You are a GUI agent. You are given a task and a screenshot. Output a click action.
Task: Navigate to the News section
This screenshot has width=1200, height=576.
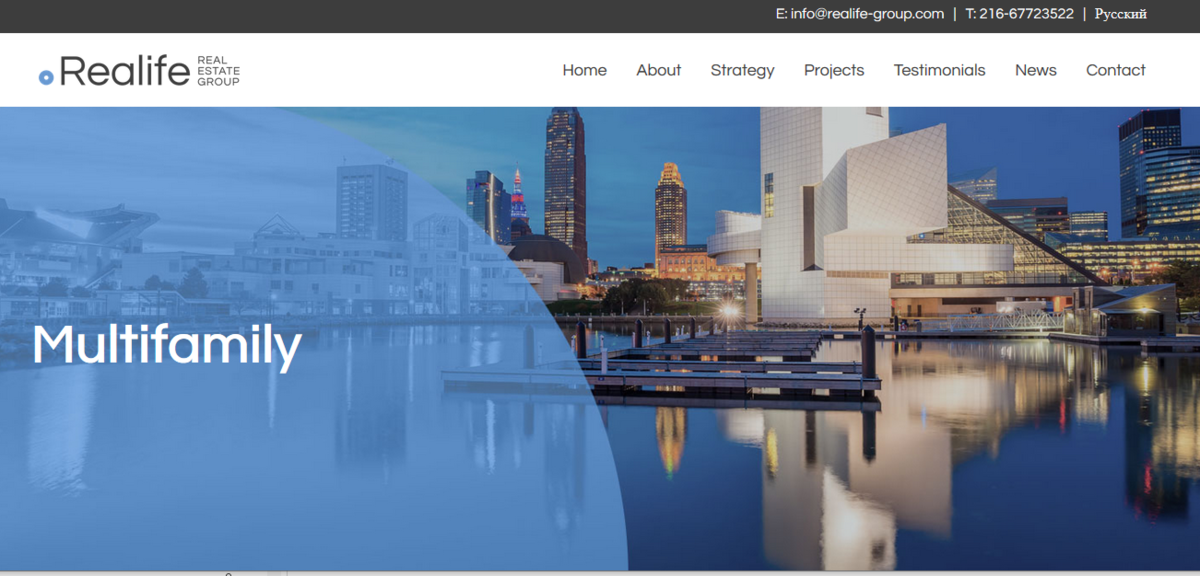click(x=1035, y=70)
